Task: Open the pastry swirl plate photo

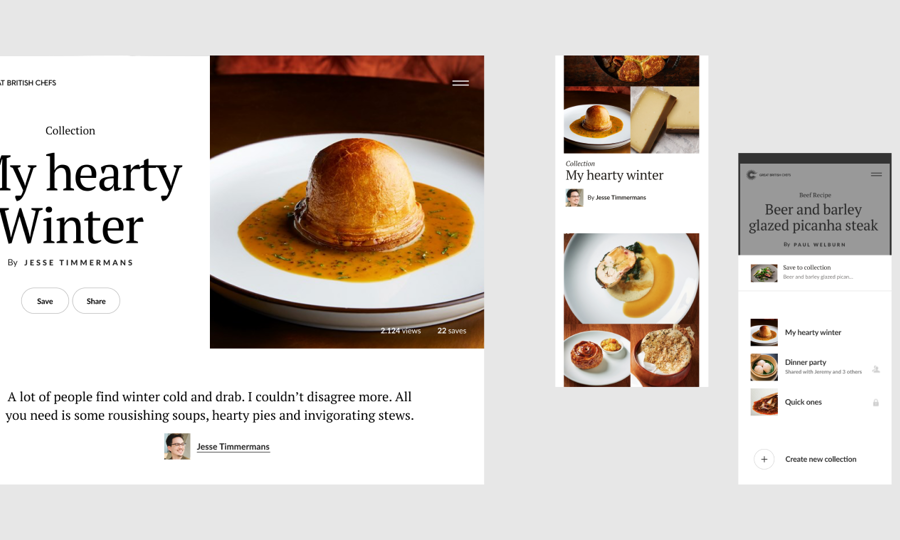Action: [x=597, y=356]
